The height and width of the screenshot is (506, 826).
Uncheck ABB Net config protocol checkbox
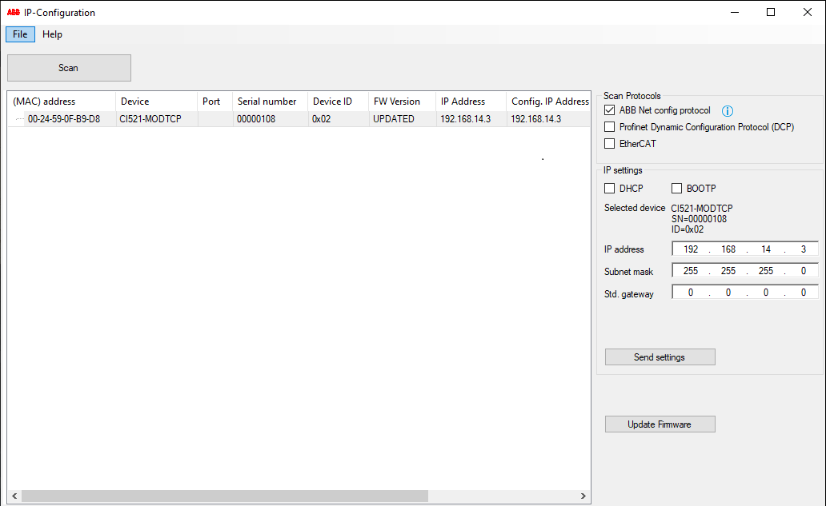click(x=610, y=110)
